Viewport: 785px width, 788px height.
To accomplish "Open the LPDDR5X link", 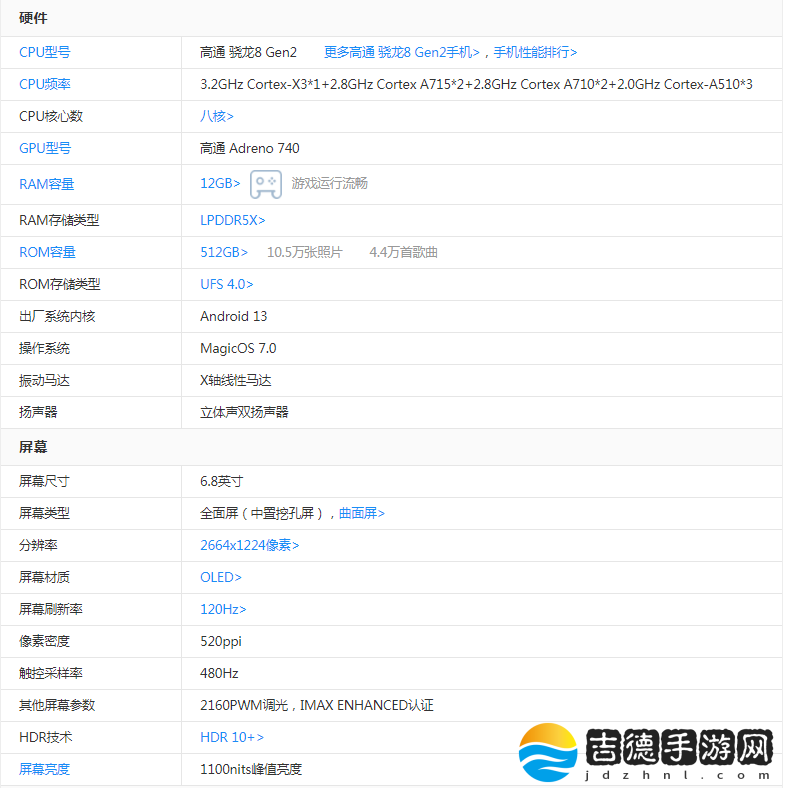I will (x=233, y=220).
